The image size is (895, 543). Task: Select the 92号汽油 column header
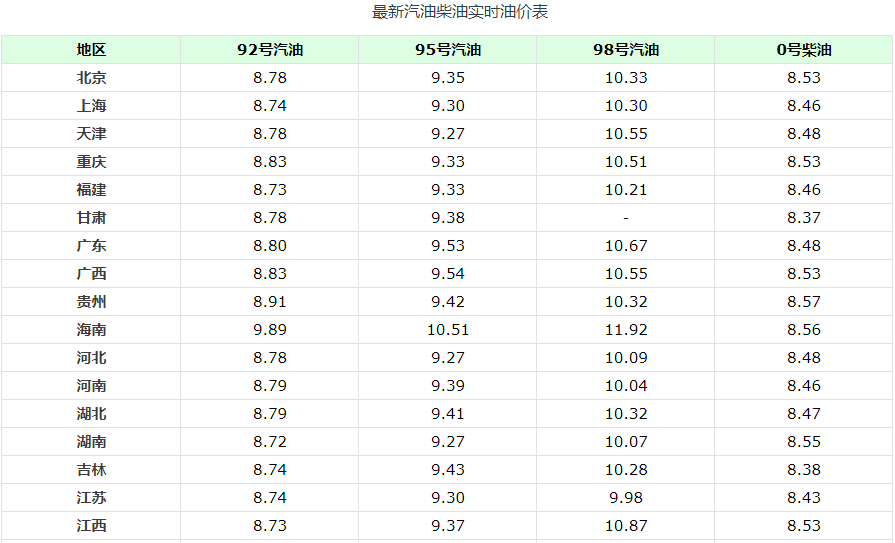click(x=269, y=50)
